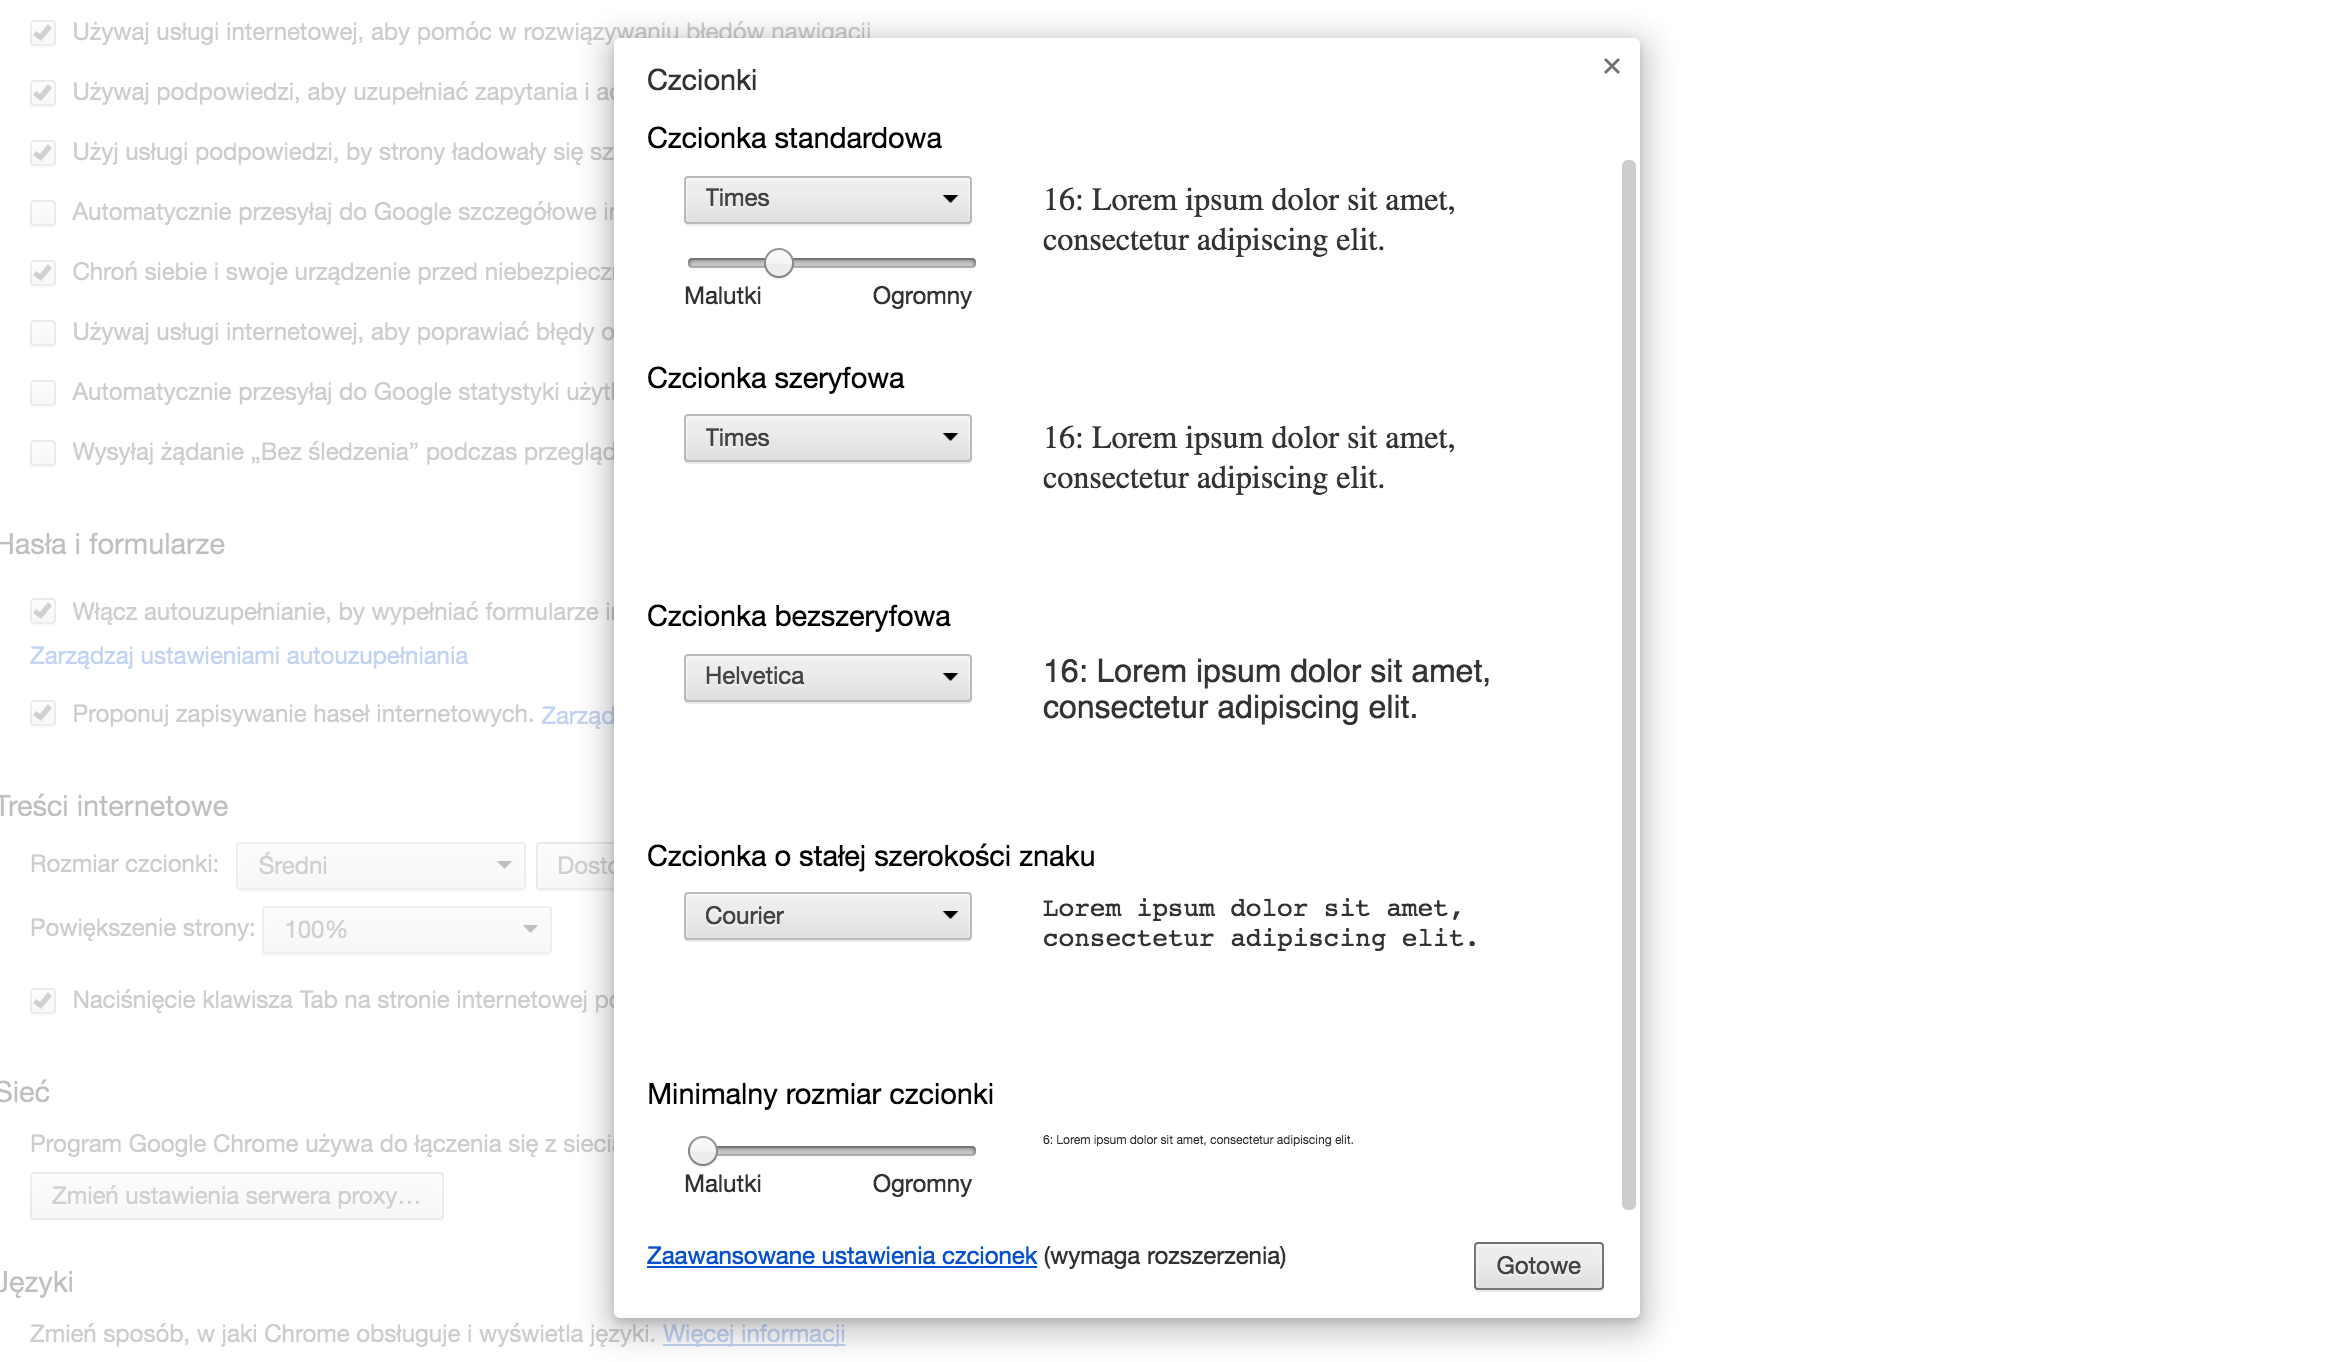Click the dialog's vertical scrollbar
The height and width of the screenshot is (1362, 2348).
[1628, 684]
